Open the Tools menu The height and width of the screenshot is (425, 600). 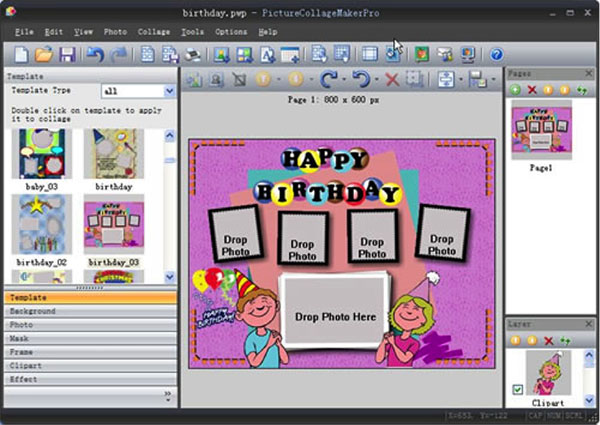[x=193, y=32]
